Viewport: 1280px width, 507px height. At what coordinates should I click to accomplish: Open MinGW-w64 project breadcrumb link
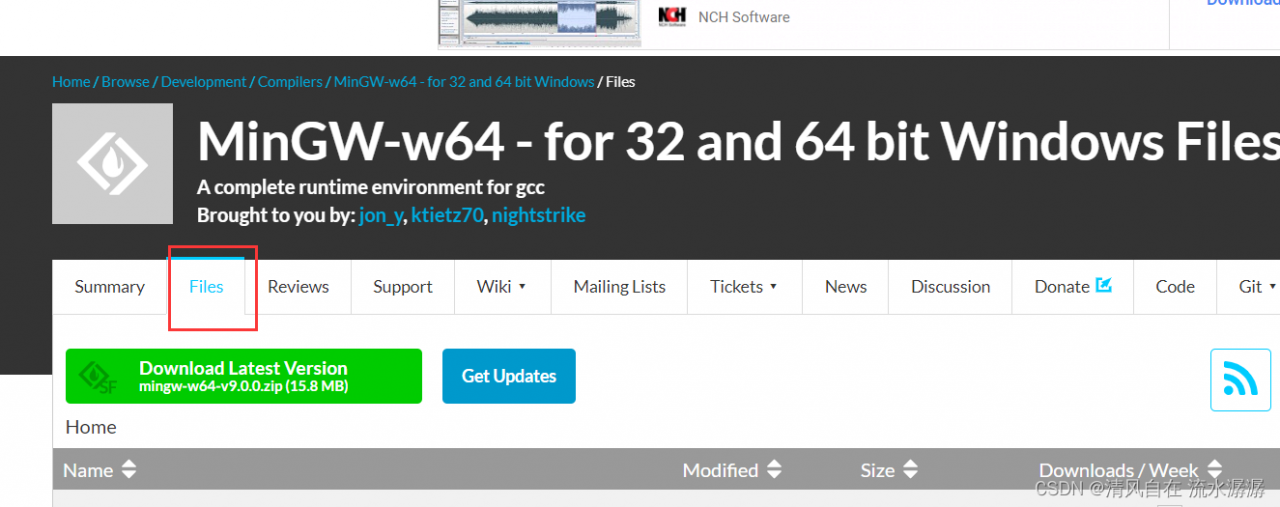(x=464, y=82)
